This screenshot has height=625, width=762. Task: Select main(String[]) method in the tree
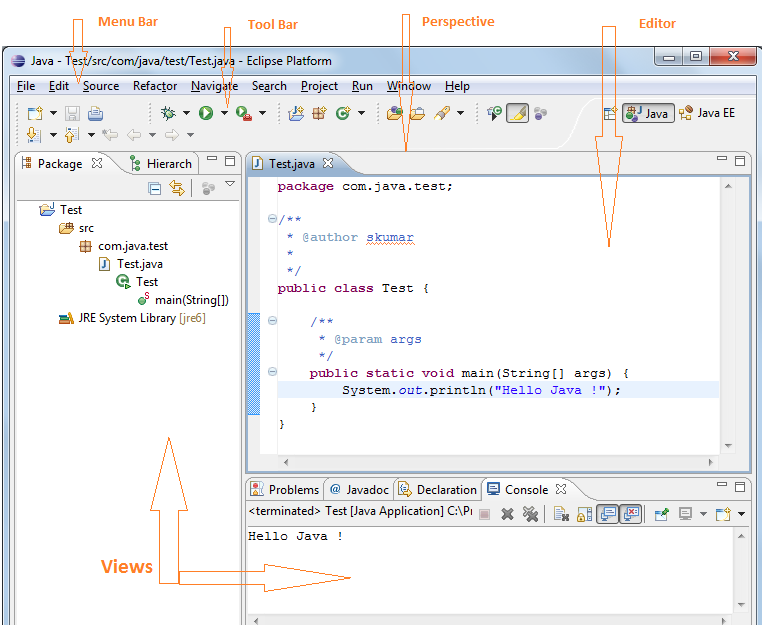pos(183,300)
